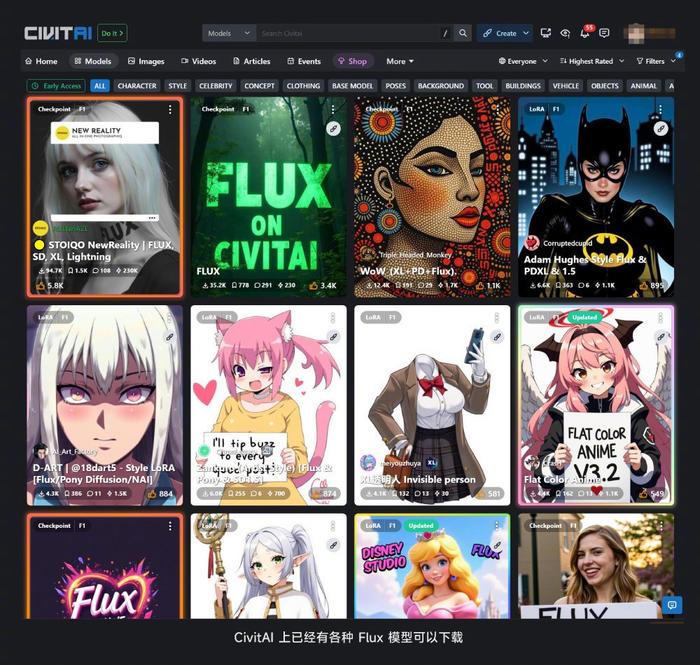Click thumbs-up 884 on D-ART card
Screen dimensions: 700x665
(160, 494)
